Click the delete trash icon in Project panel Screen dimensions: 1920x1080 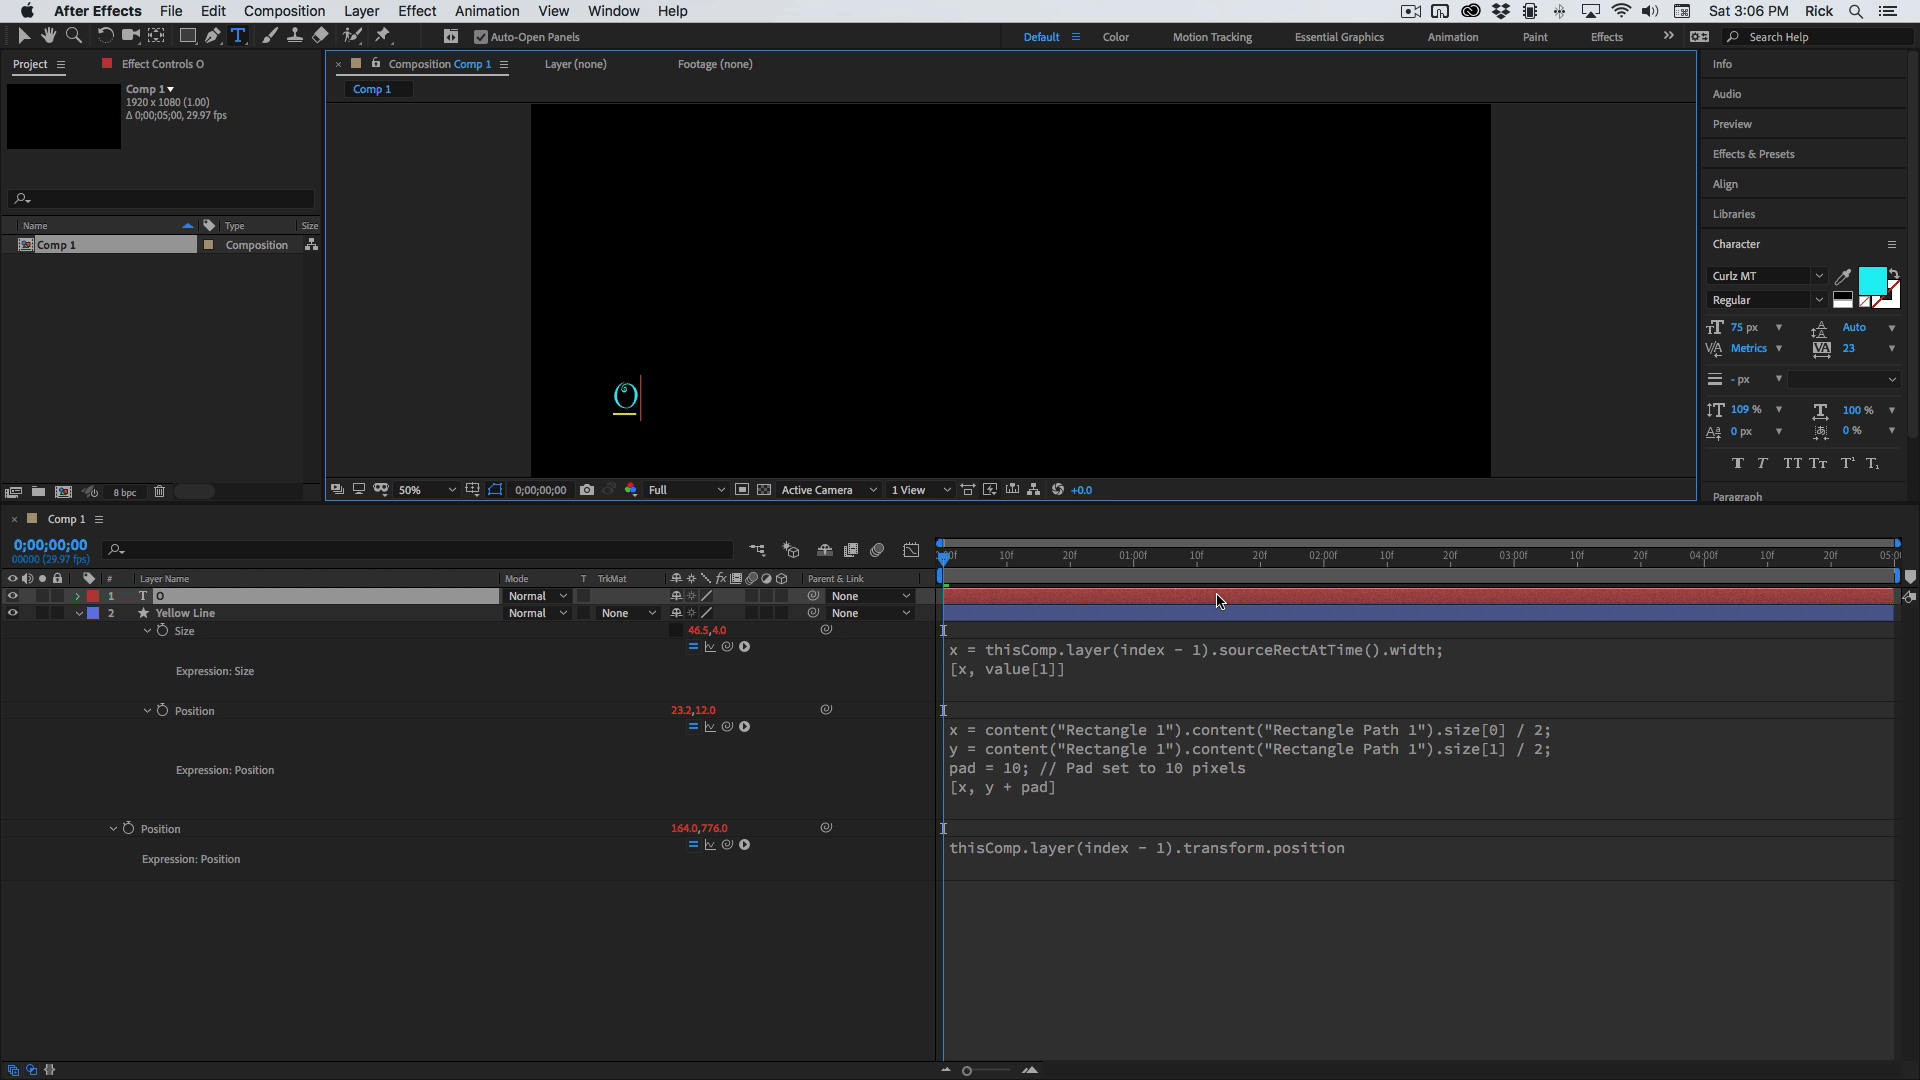pos(159,492)
